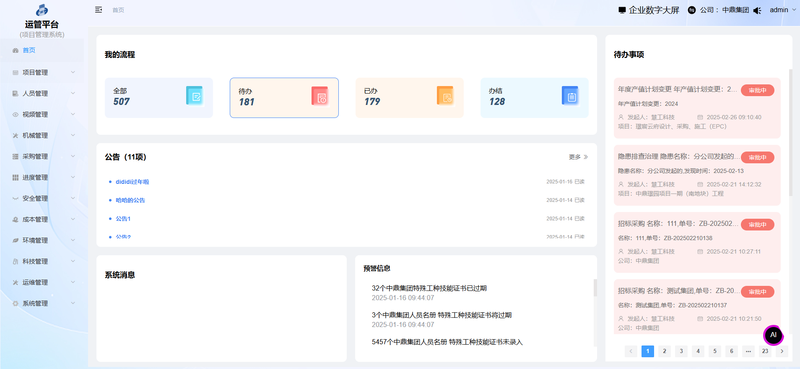Click the 机械管理 tools icon
The width and height of the screenshot is (800, 369).
[15, 135]
